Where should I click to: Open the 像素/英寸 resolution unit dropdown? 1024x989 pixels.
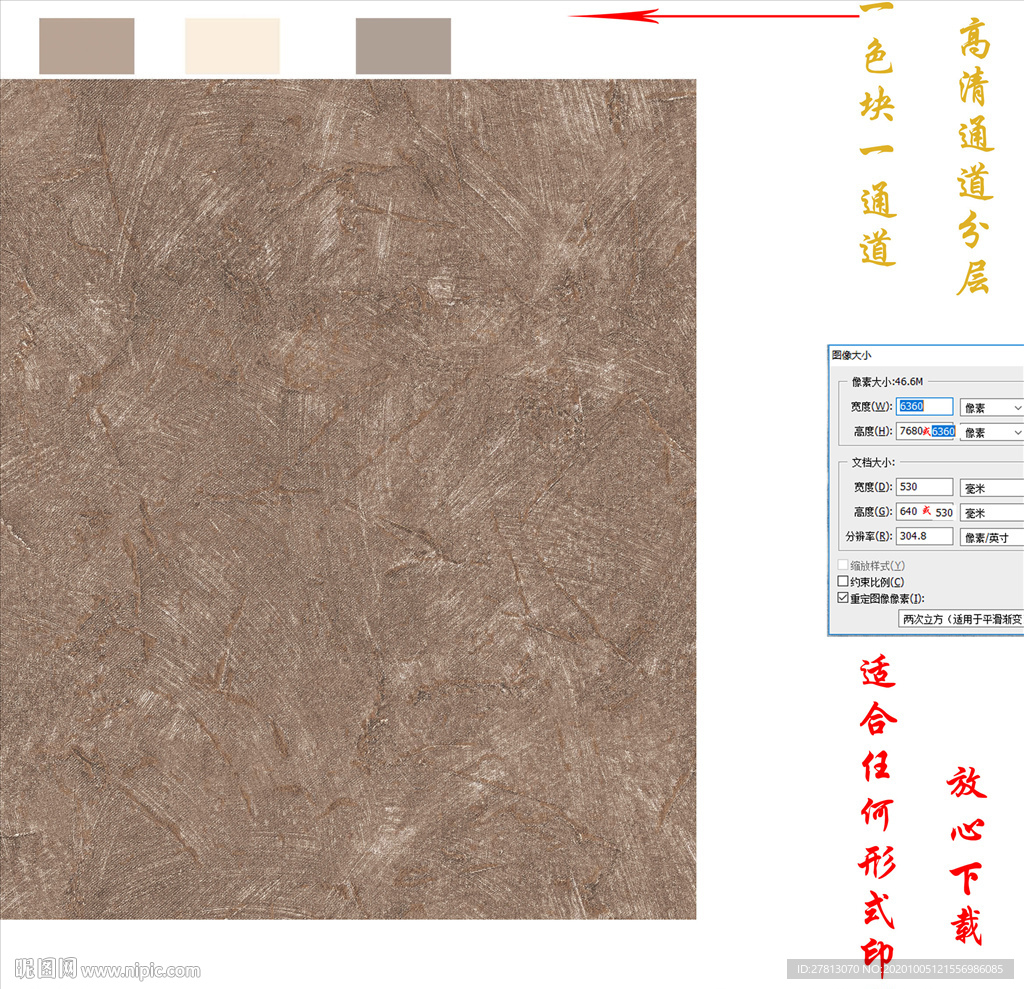991,538
